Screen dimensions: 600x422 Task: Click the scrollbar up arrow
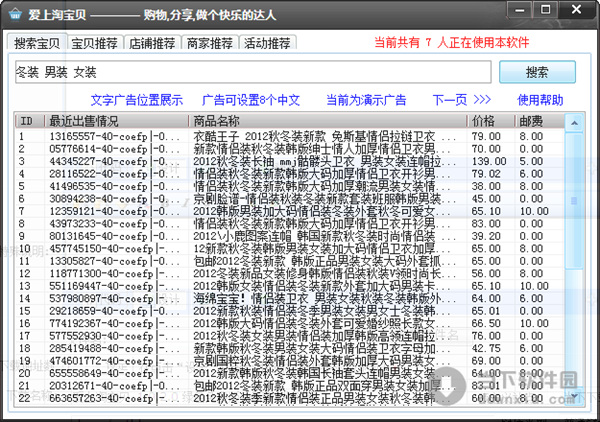(x=574, y=123)
